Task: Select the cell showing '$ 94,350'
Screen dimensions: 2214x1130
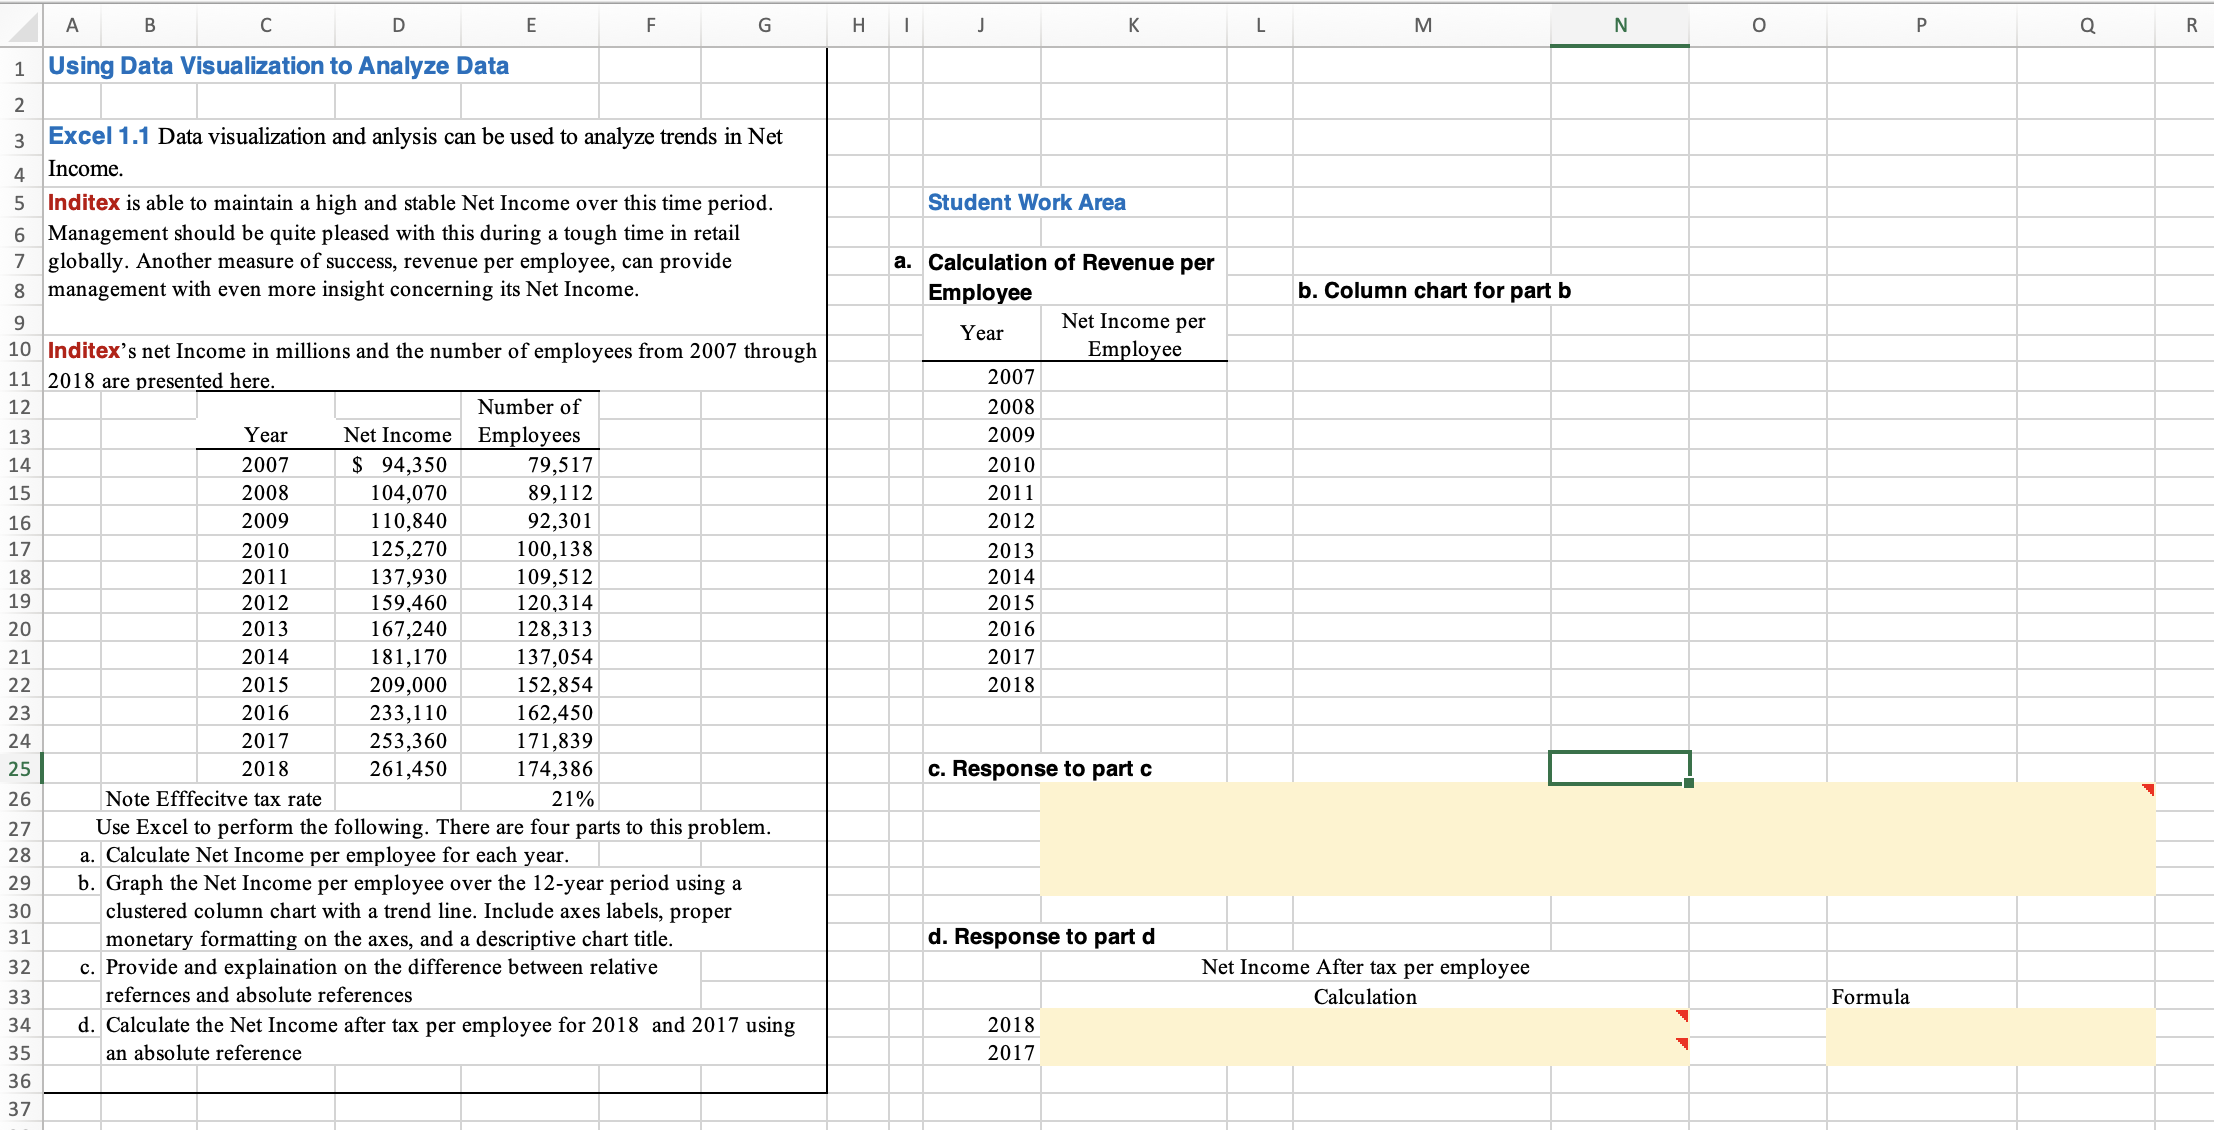Action: (397, 464)
